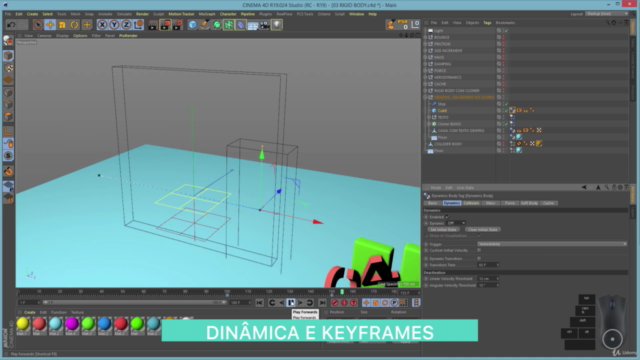Click Clear Initial State button
The image size is (640, 360).
click(482, 230)
